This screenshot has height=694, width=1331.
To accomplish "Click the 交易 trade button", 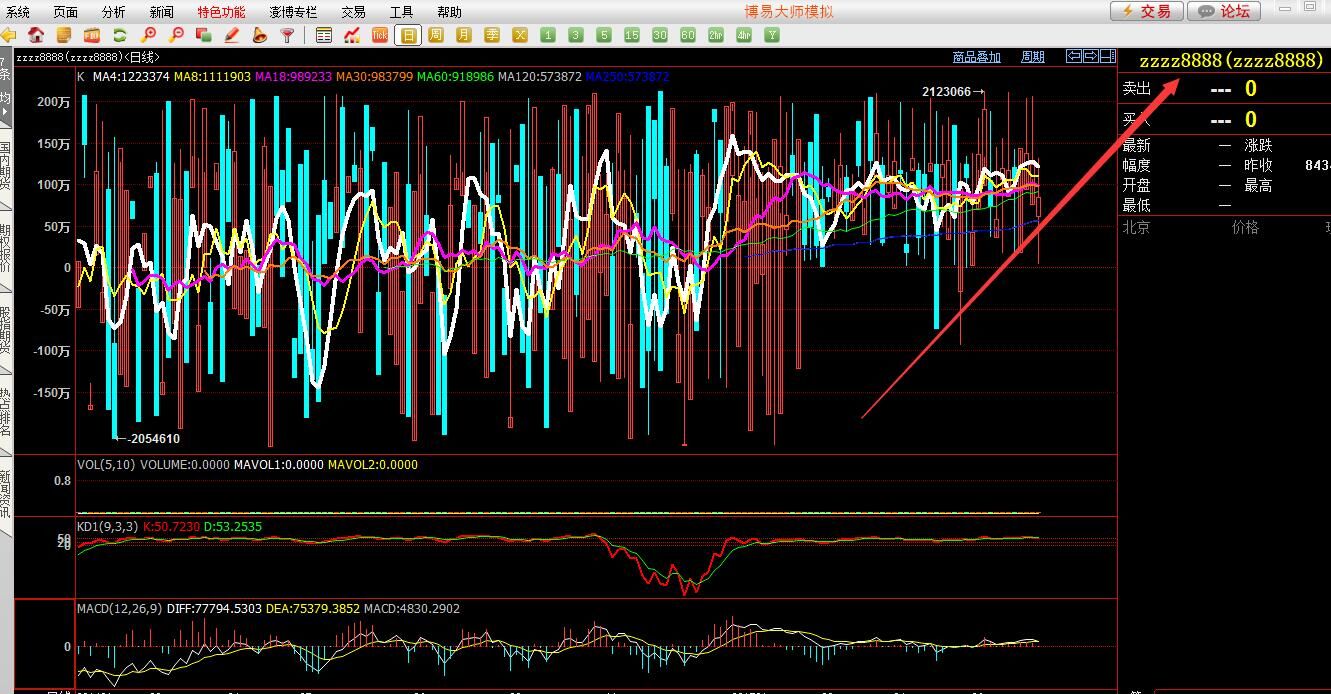I will tap(1147, 11).
